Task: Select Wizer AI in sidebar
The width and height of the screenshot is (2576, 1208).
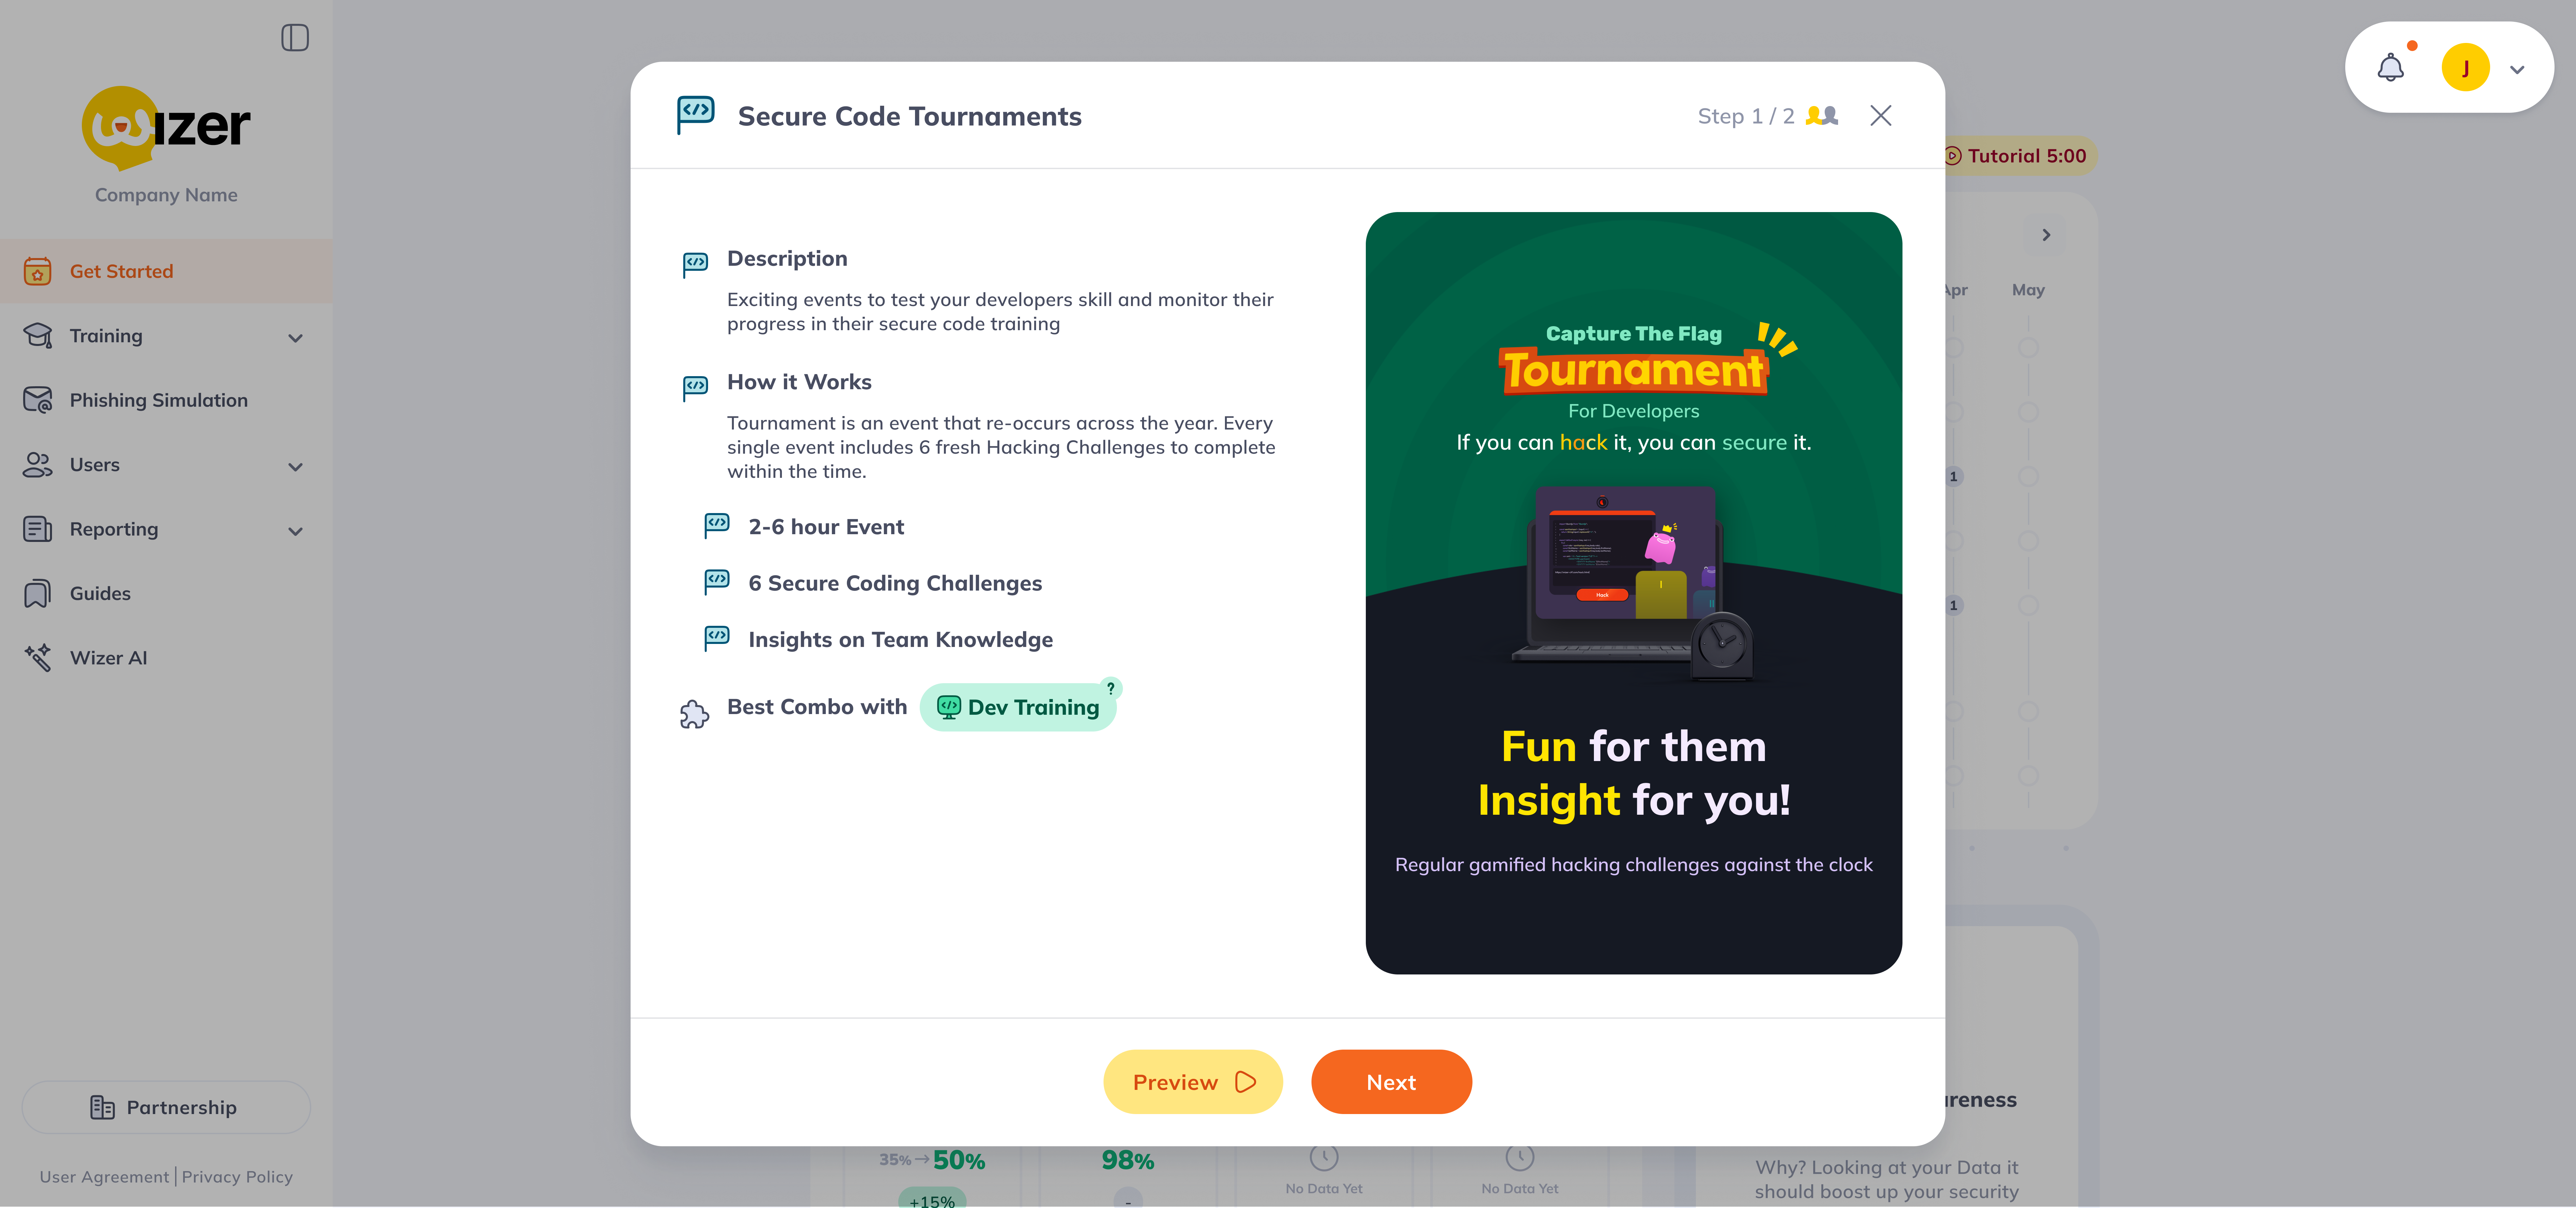Action: [108, 657]
